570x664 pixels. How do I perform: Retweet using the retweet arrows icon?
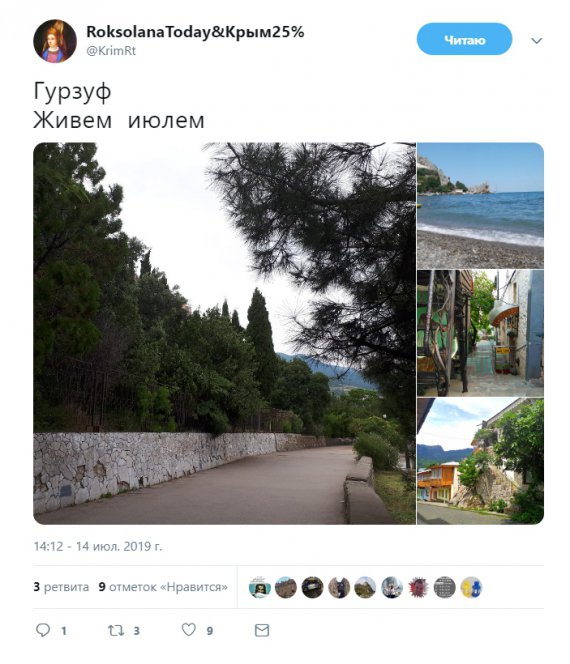point(116,630)
